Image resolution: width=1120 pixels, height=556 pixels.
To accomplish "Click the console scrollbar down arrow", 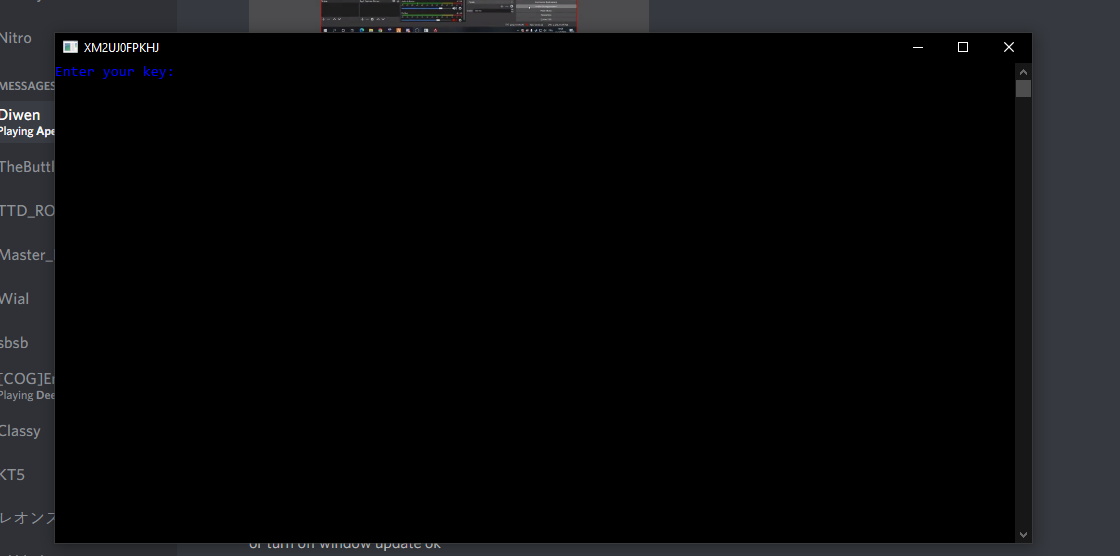I will click(1023, 535).
